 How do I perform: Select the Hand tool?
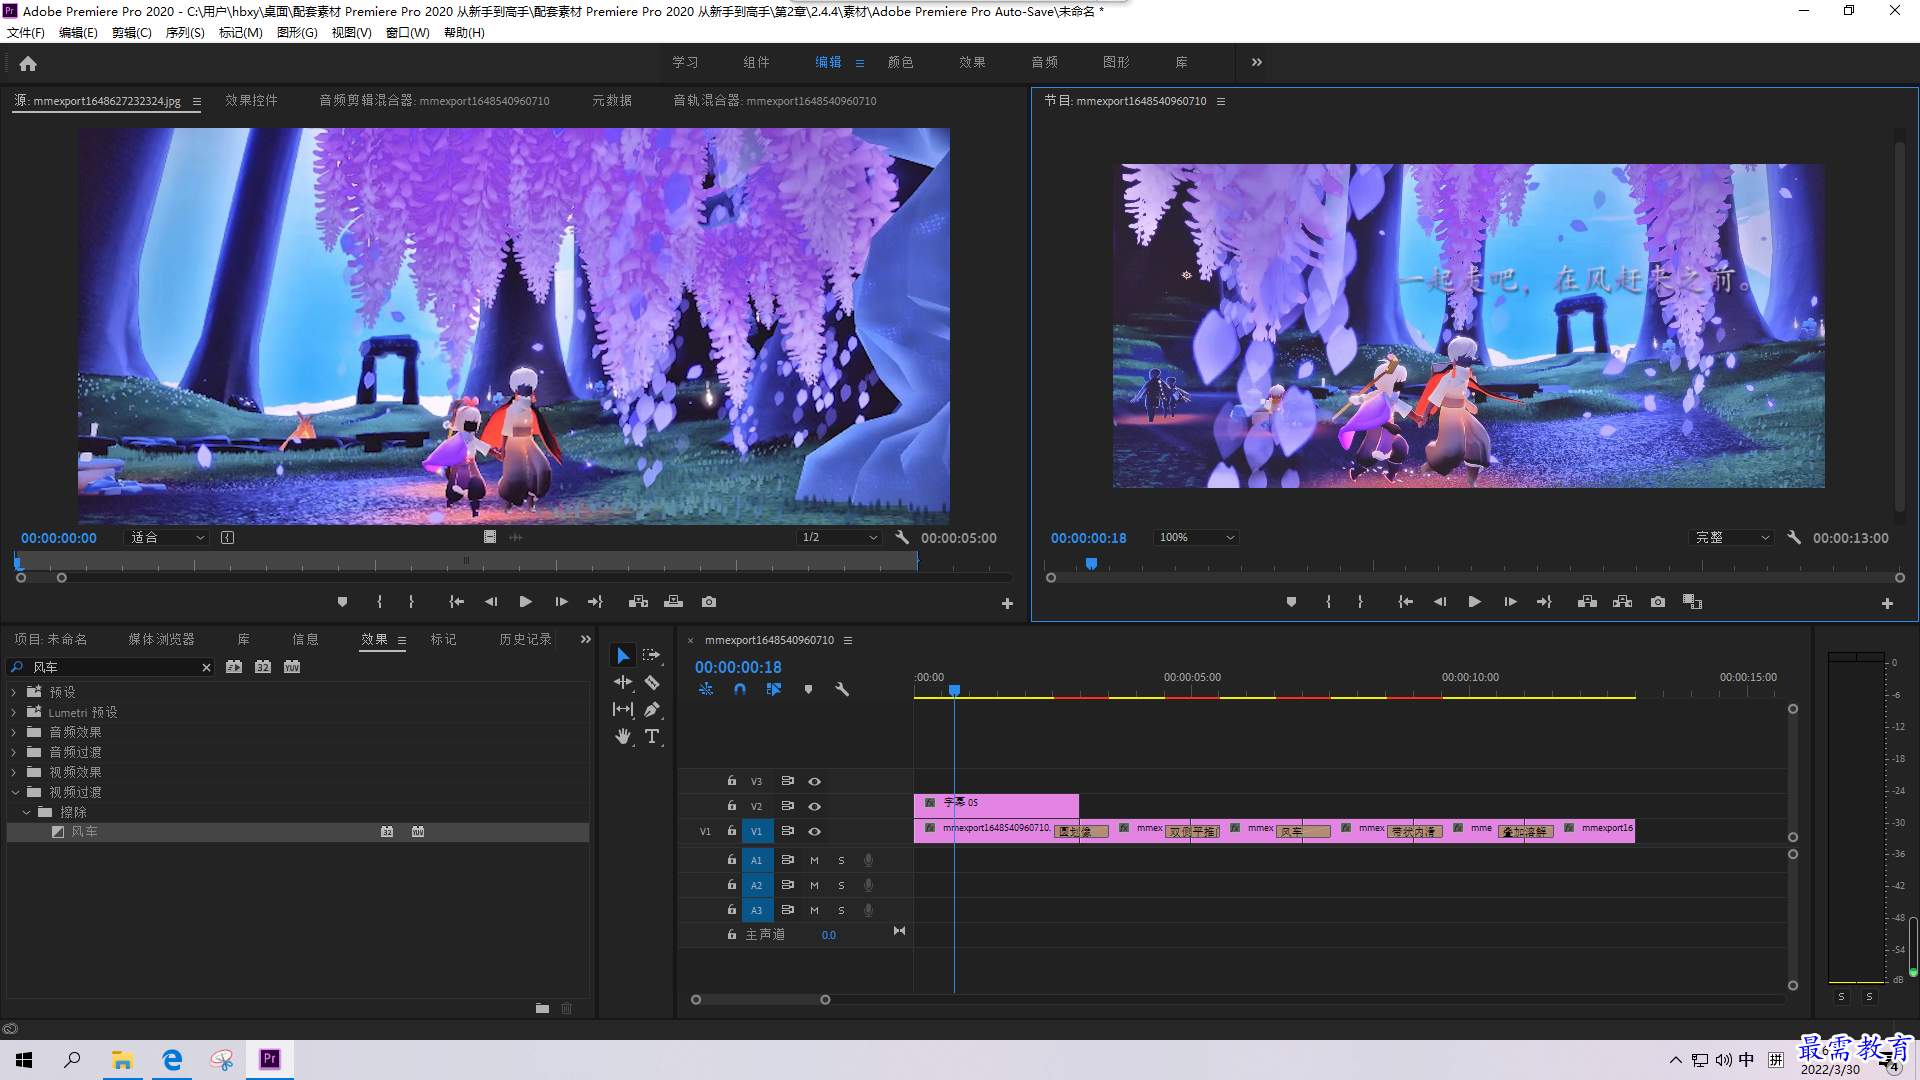click(x=623, y=736)
